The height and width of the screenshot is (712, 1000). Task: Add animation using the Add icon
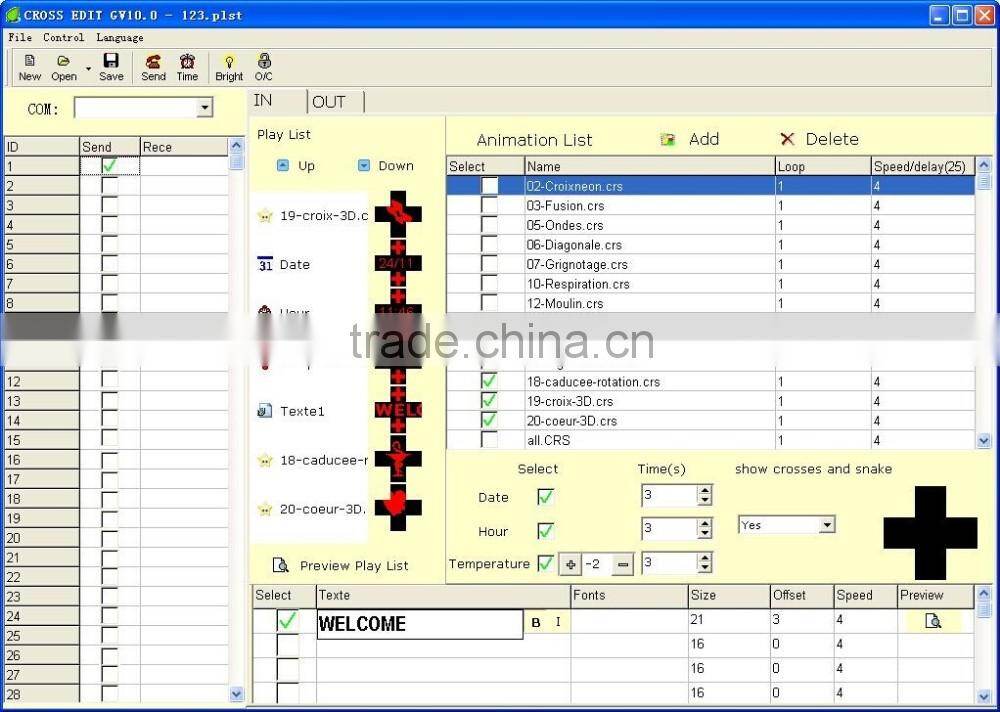(667, 139)
